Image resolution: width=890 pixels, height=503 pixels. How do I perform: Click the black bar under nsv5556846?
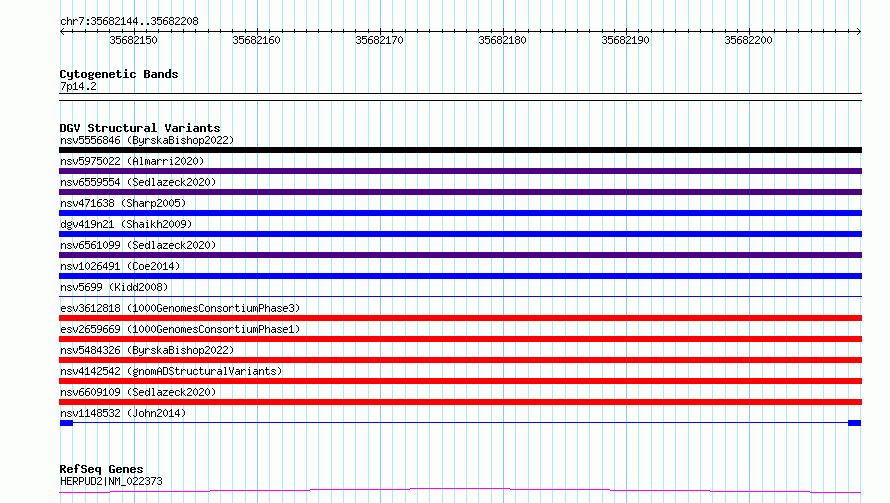[x=460, y=150]
